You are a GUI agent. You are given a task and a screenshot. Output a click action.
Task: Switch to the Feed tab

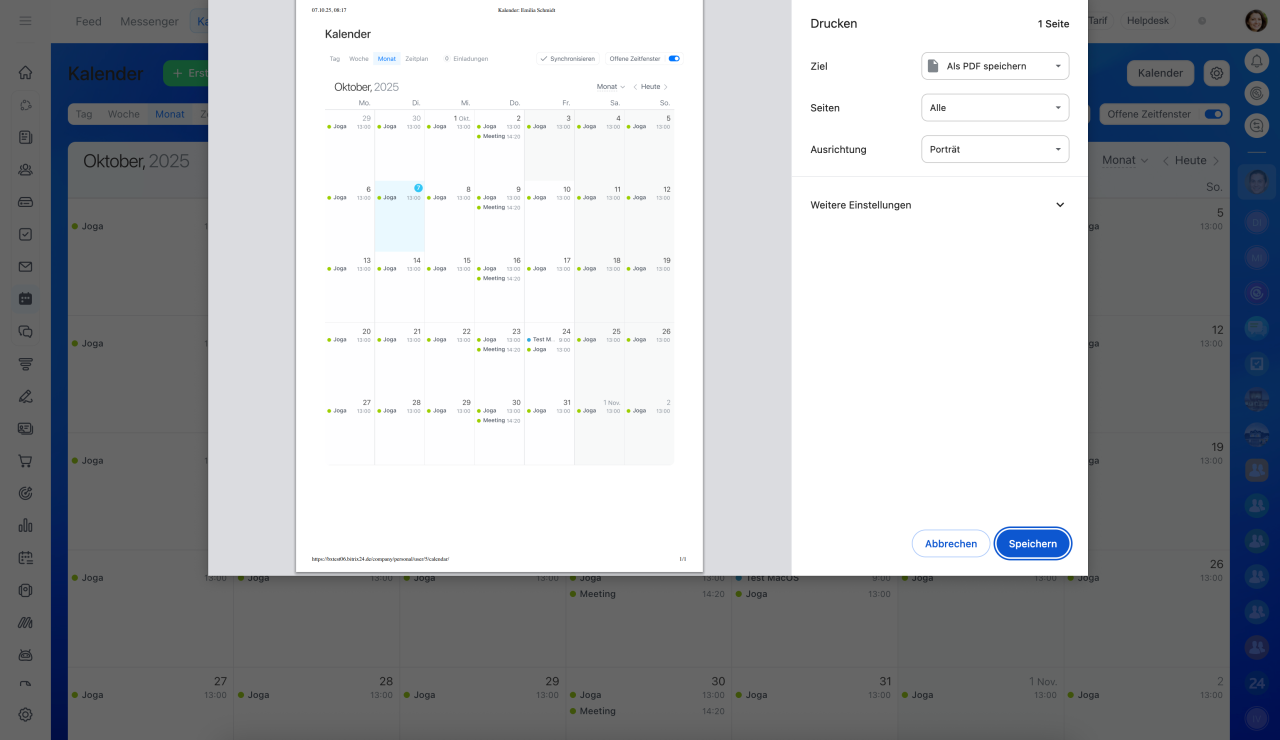[88, 21]
